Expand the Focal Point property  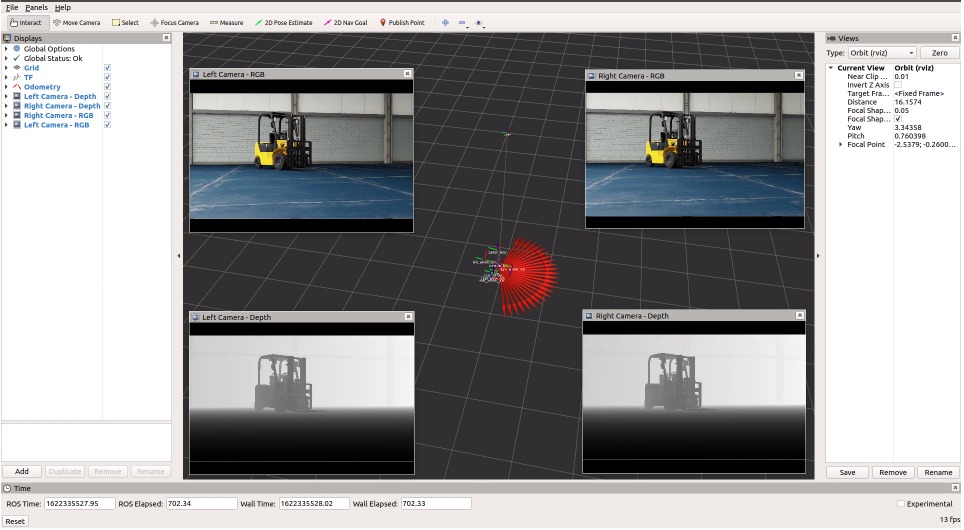click(x=840, y=145)
